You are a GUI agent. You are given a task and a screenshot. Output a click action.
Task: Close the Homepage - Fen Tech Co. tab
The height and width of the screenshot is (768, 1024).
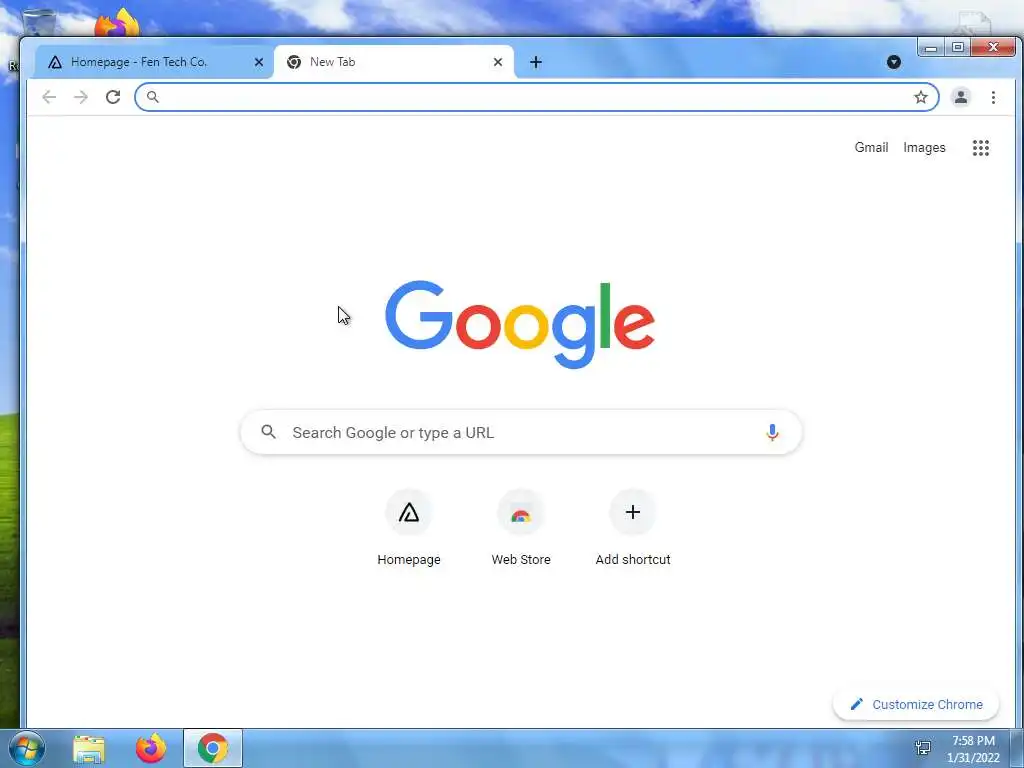click(x=259, y=62)
